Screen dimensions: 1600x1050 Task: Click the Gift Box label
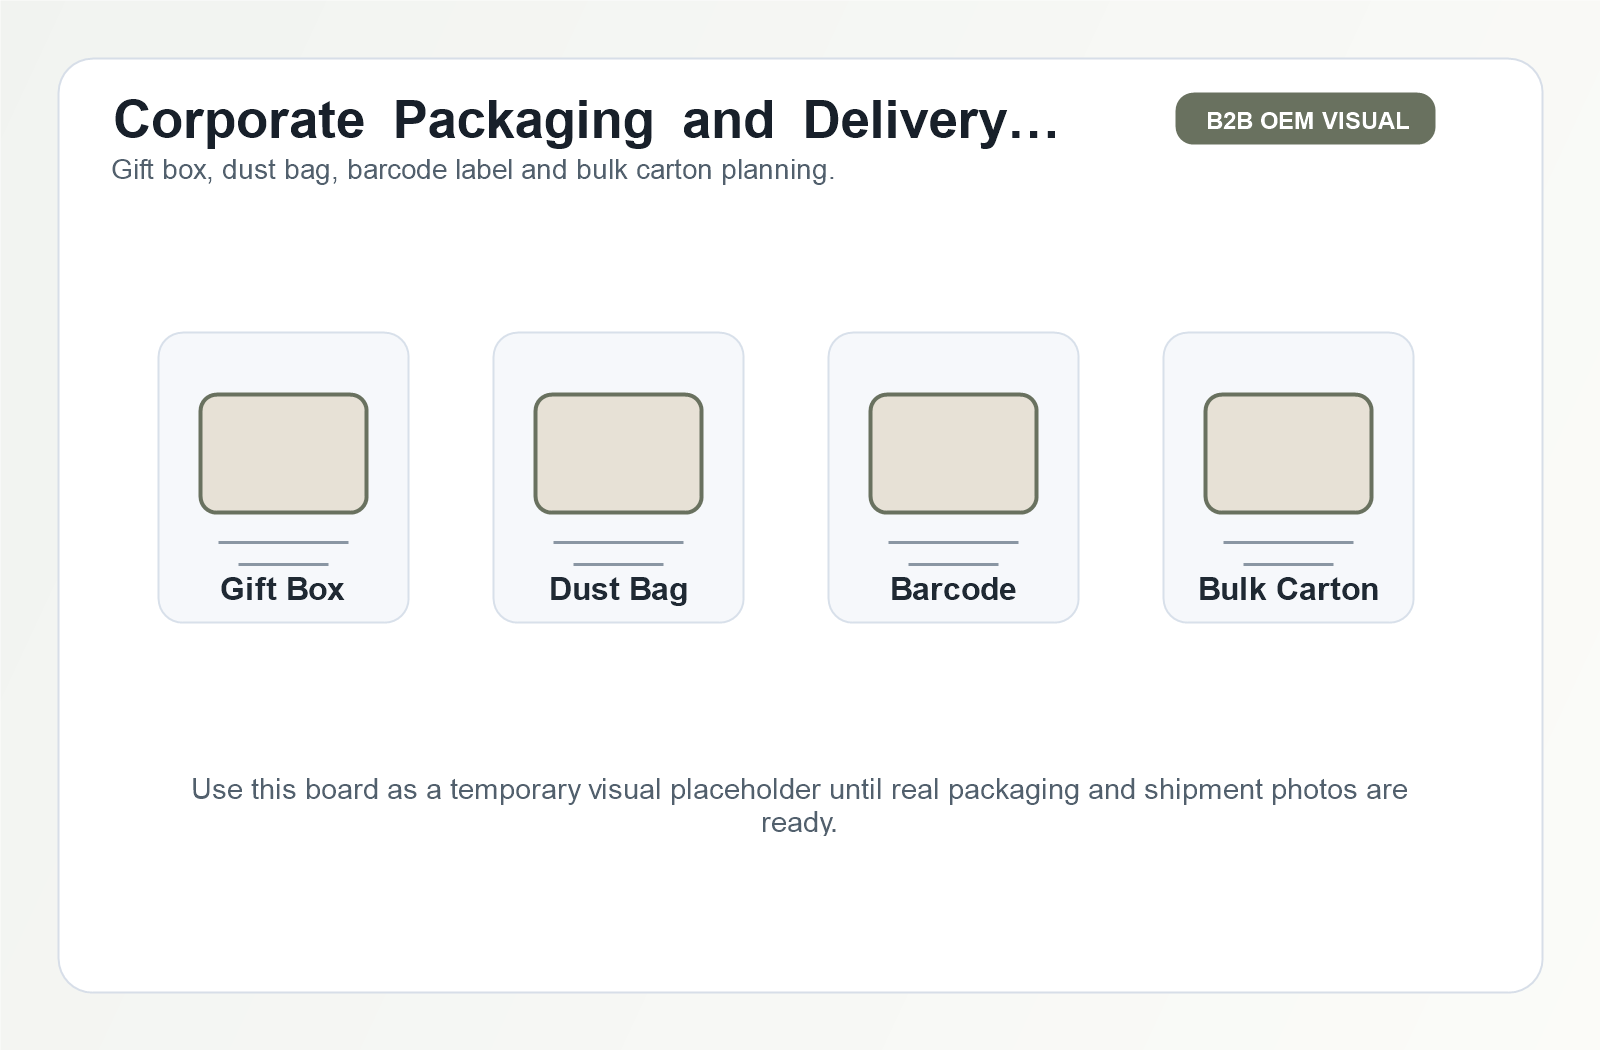click(282, 589)
